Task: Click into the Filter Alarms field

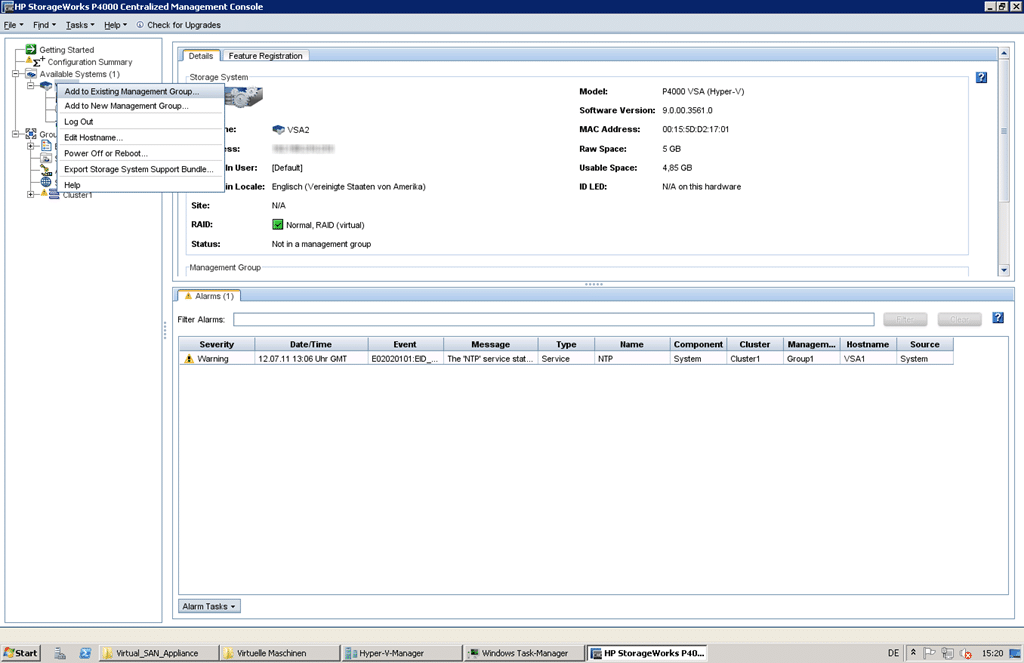Action: (554, 319)
